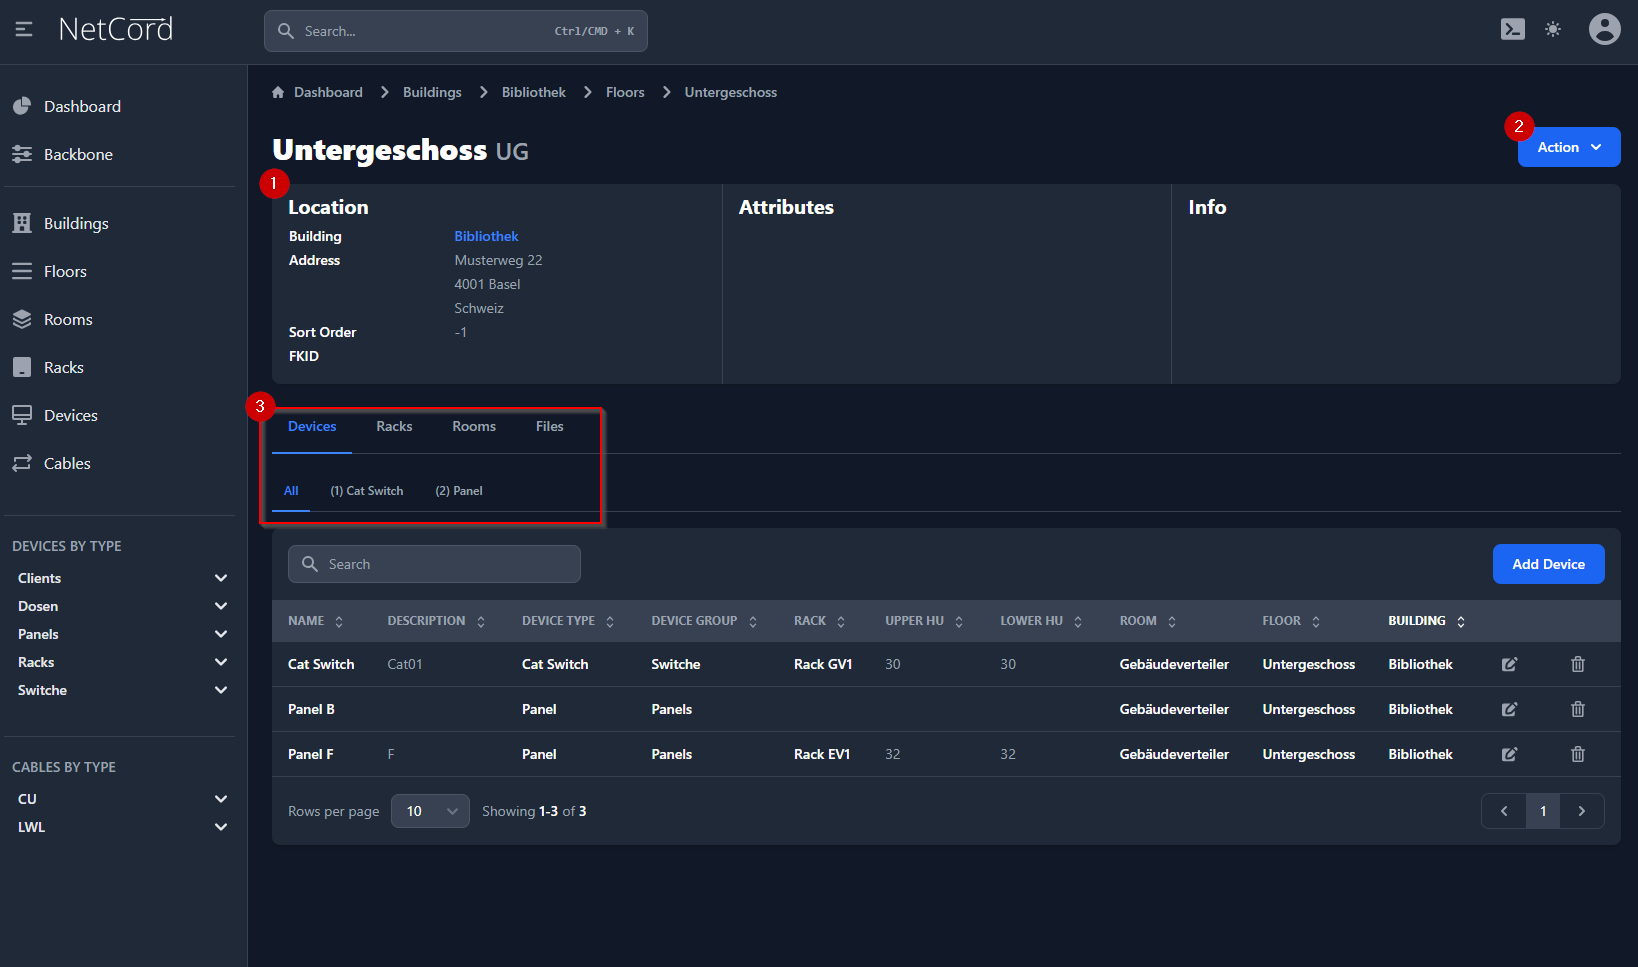Collapse sidebar with hamburger menu icon

pyautogui.click(x=24, y=30)
